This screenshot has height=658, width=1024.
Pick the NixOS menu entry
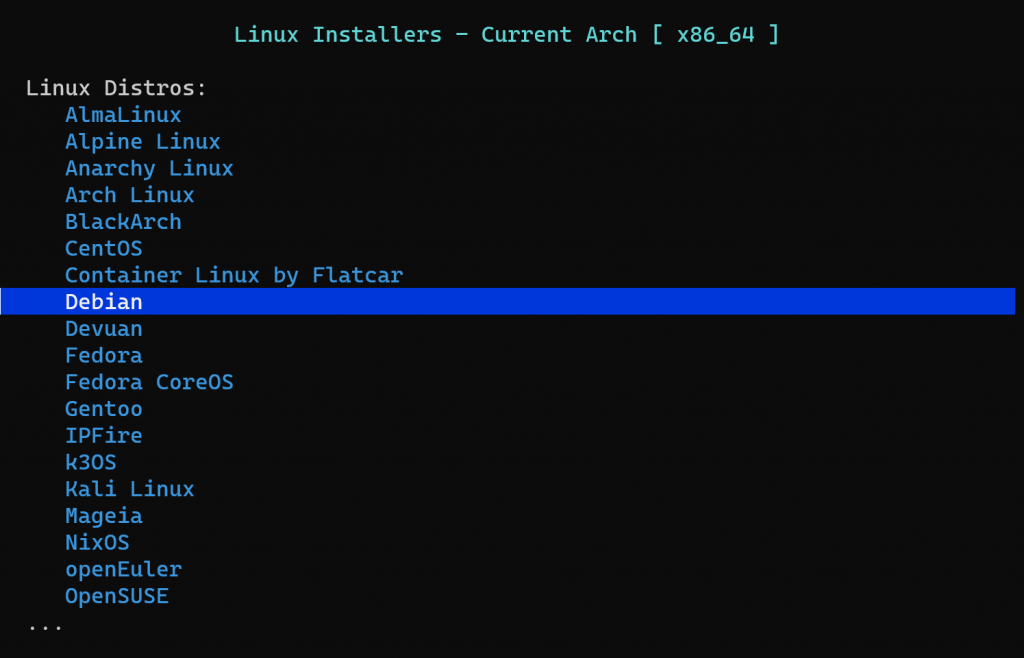pos(97,543)
